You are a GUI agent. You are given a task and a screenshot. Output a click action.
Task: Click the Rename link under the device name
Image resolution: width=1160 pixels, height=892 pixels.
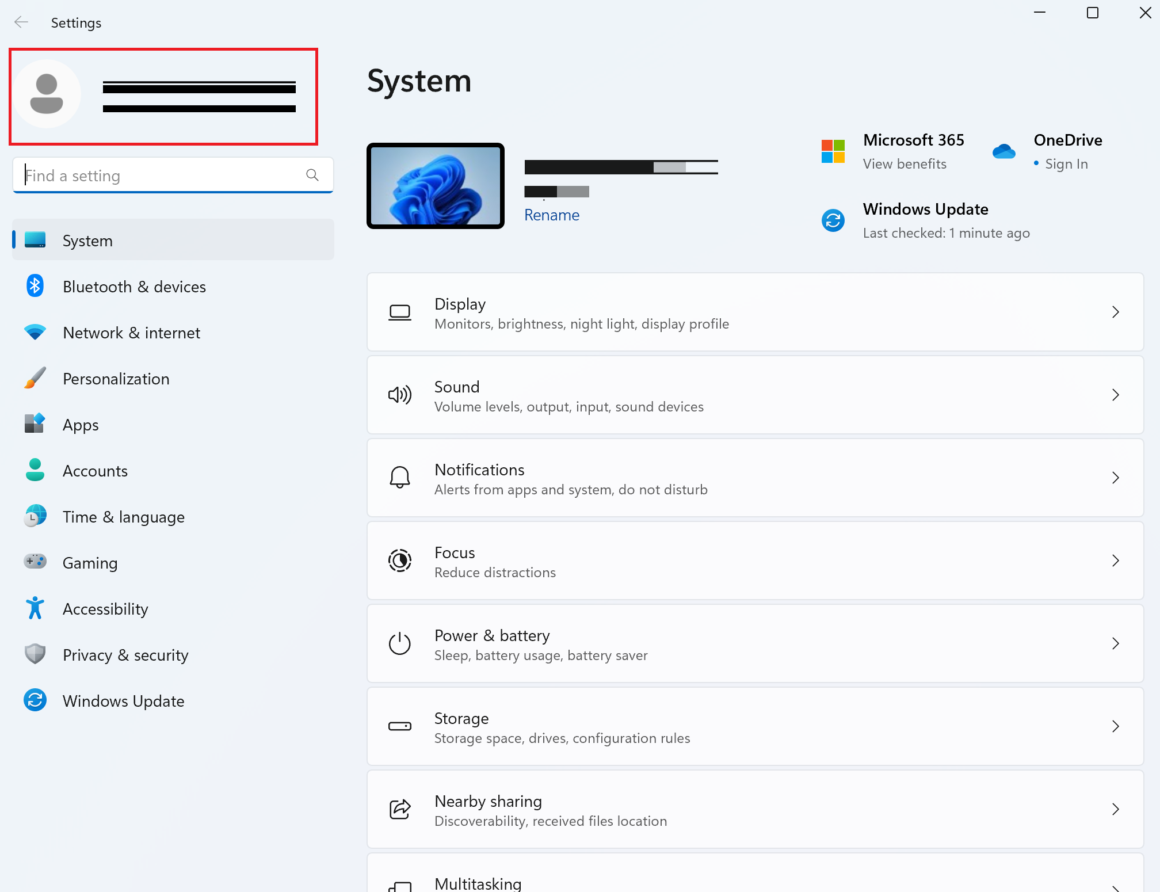[552, 214]
